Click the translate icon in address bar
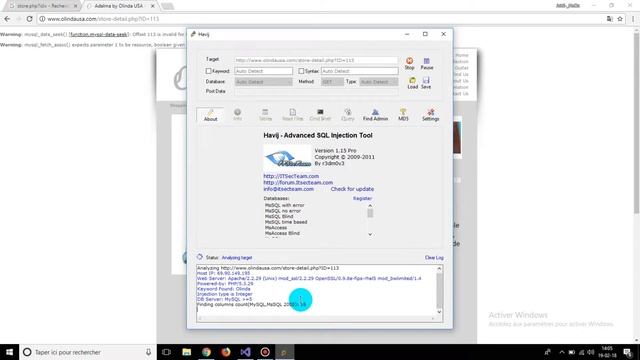This screenshot has width=640, height=360. [609, 19]
